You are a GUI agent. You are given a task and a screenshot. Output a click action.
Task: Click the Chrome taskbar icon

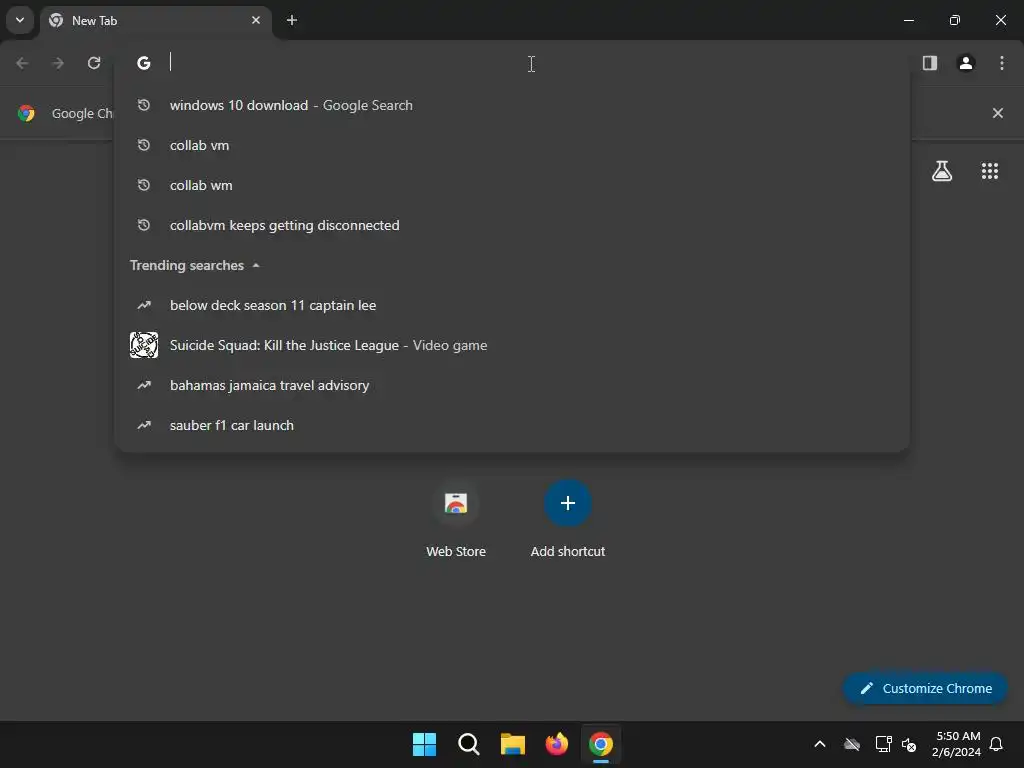[x=601, y=744]
